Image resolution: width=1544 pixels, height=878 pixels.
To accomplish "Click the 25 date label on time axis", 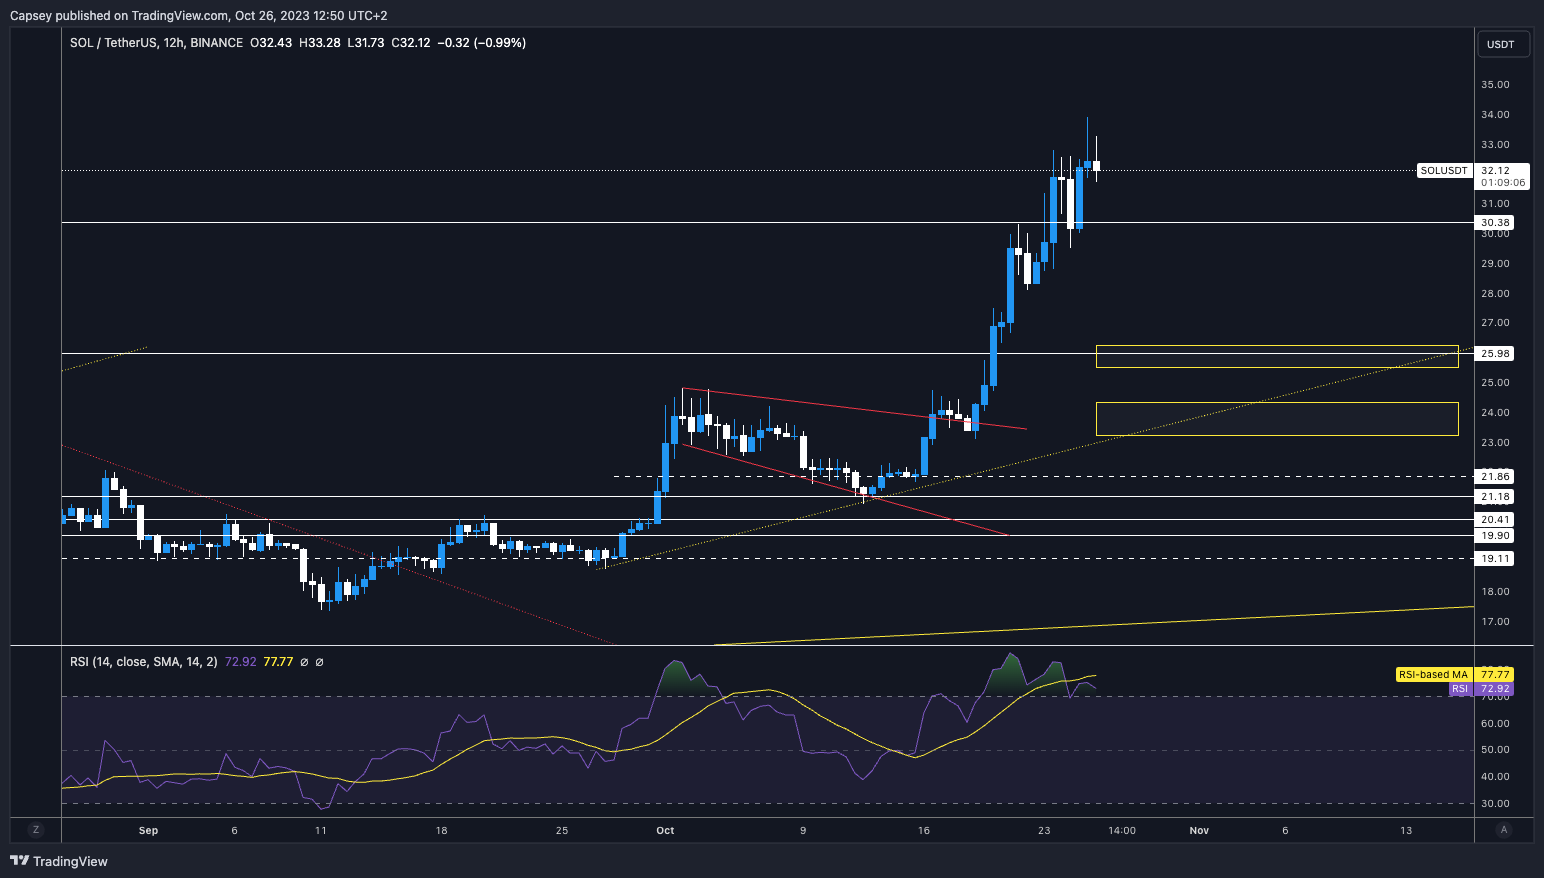I will click(562, 830).
